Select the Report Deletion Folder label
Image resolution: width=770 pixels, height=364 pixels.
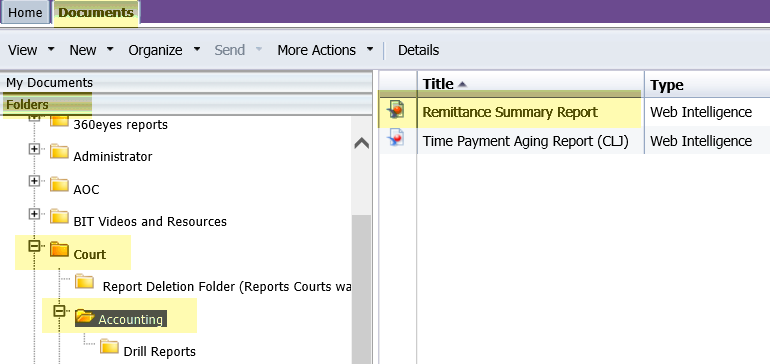(x=226, y=286)
